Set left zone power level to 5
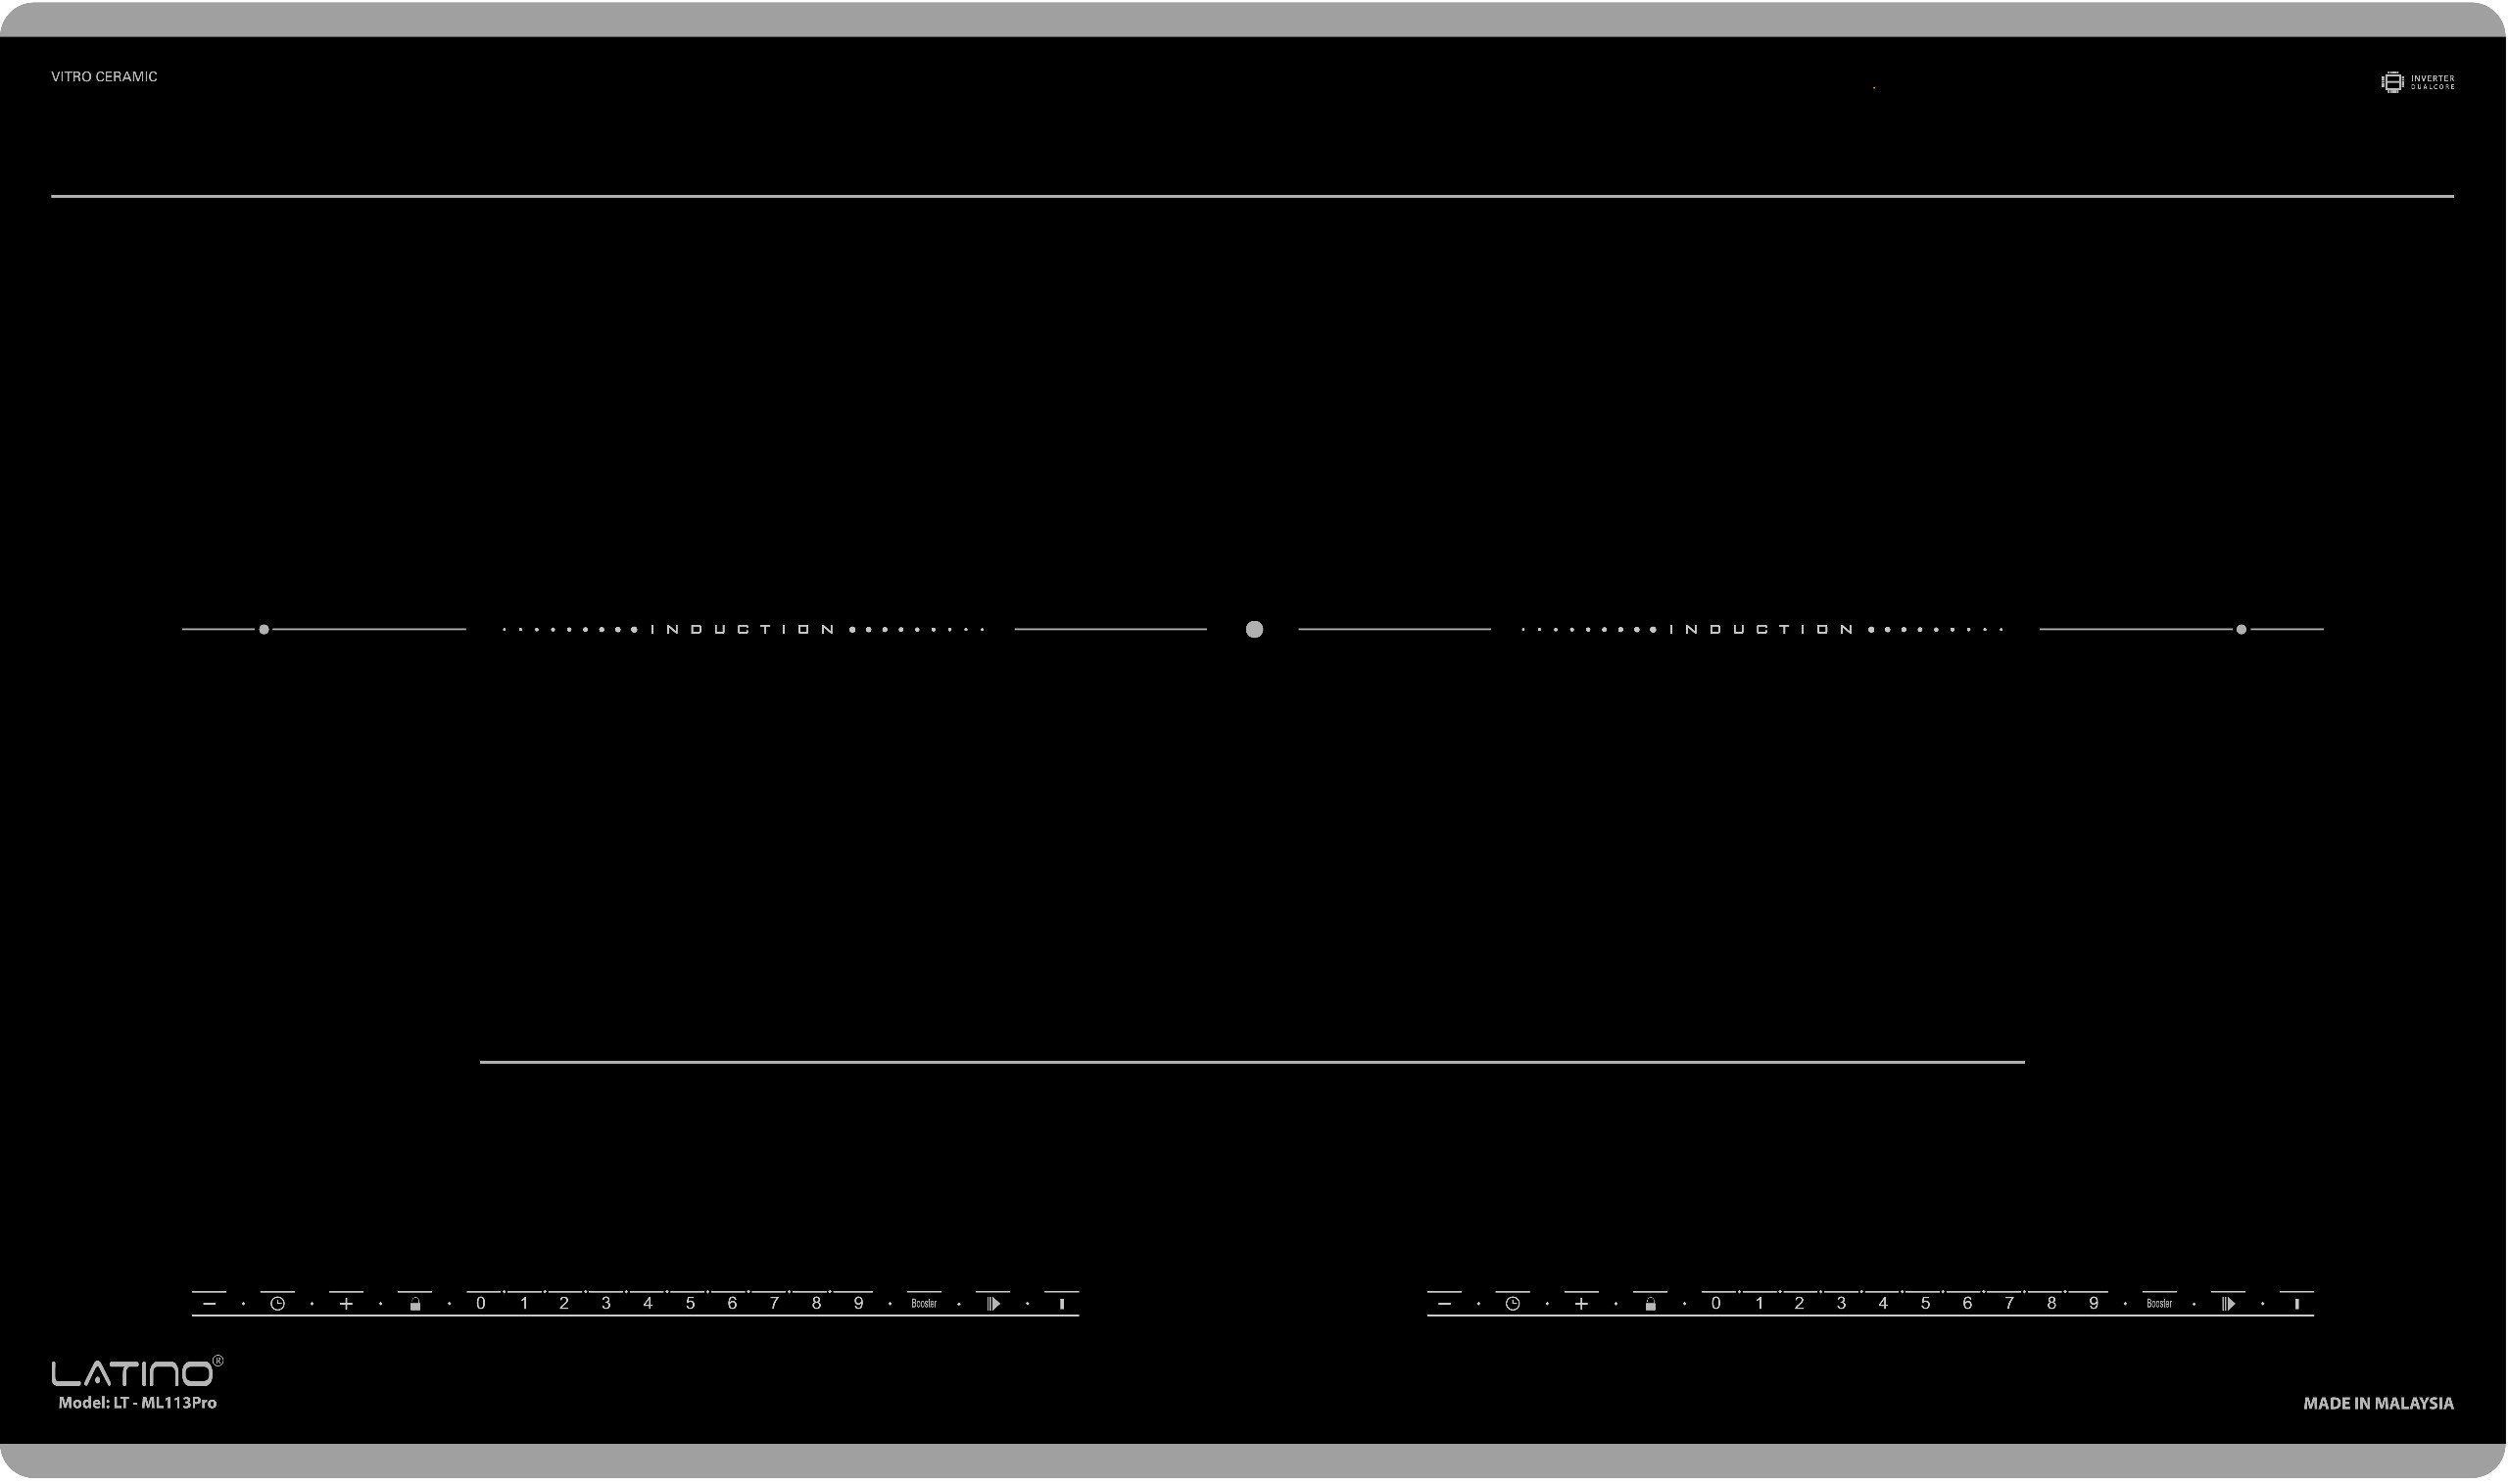Screen dimensions: 2508x1484 tap(690, 1304)
